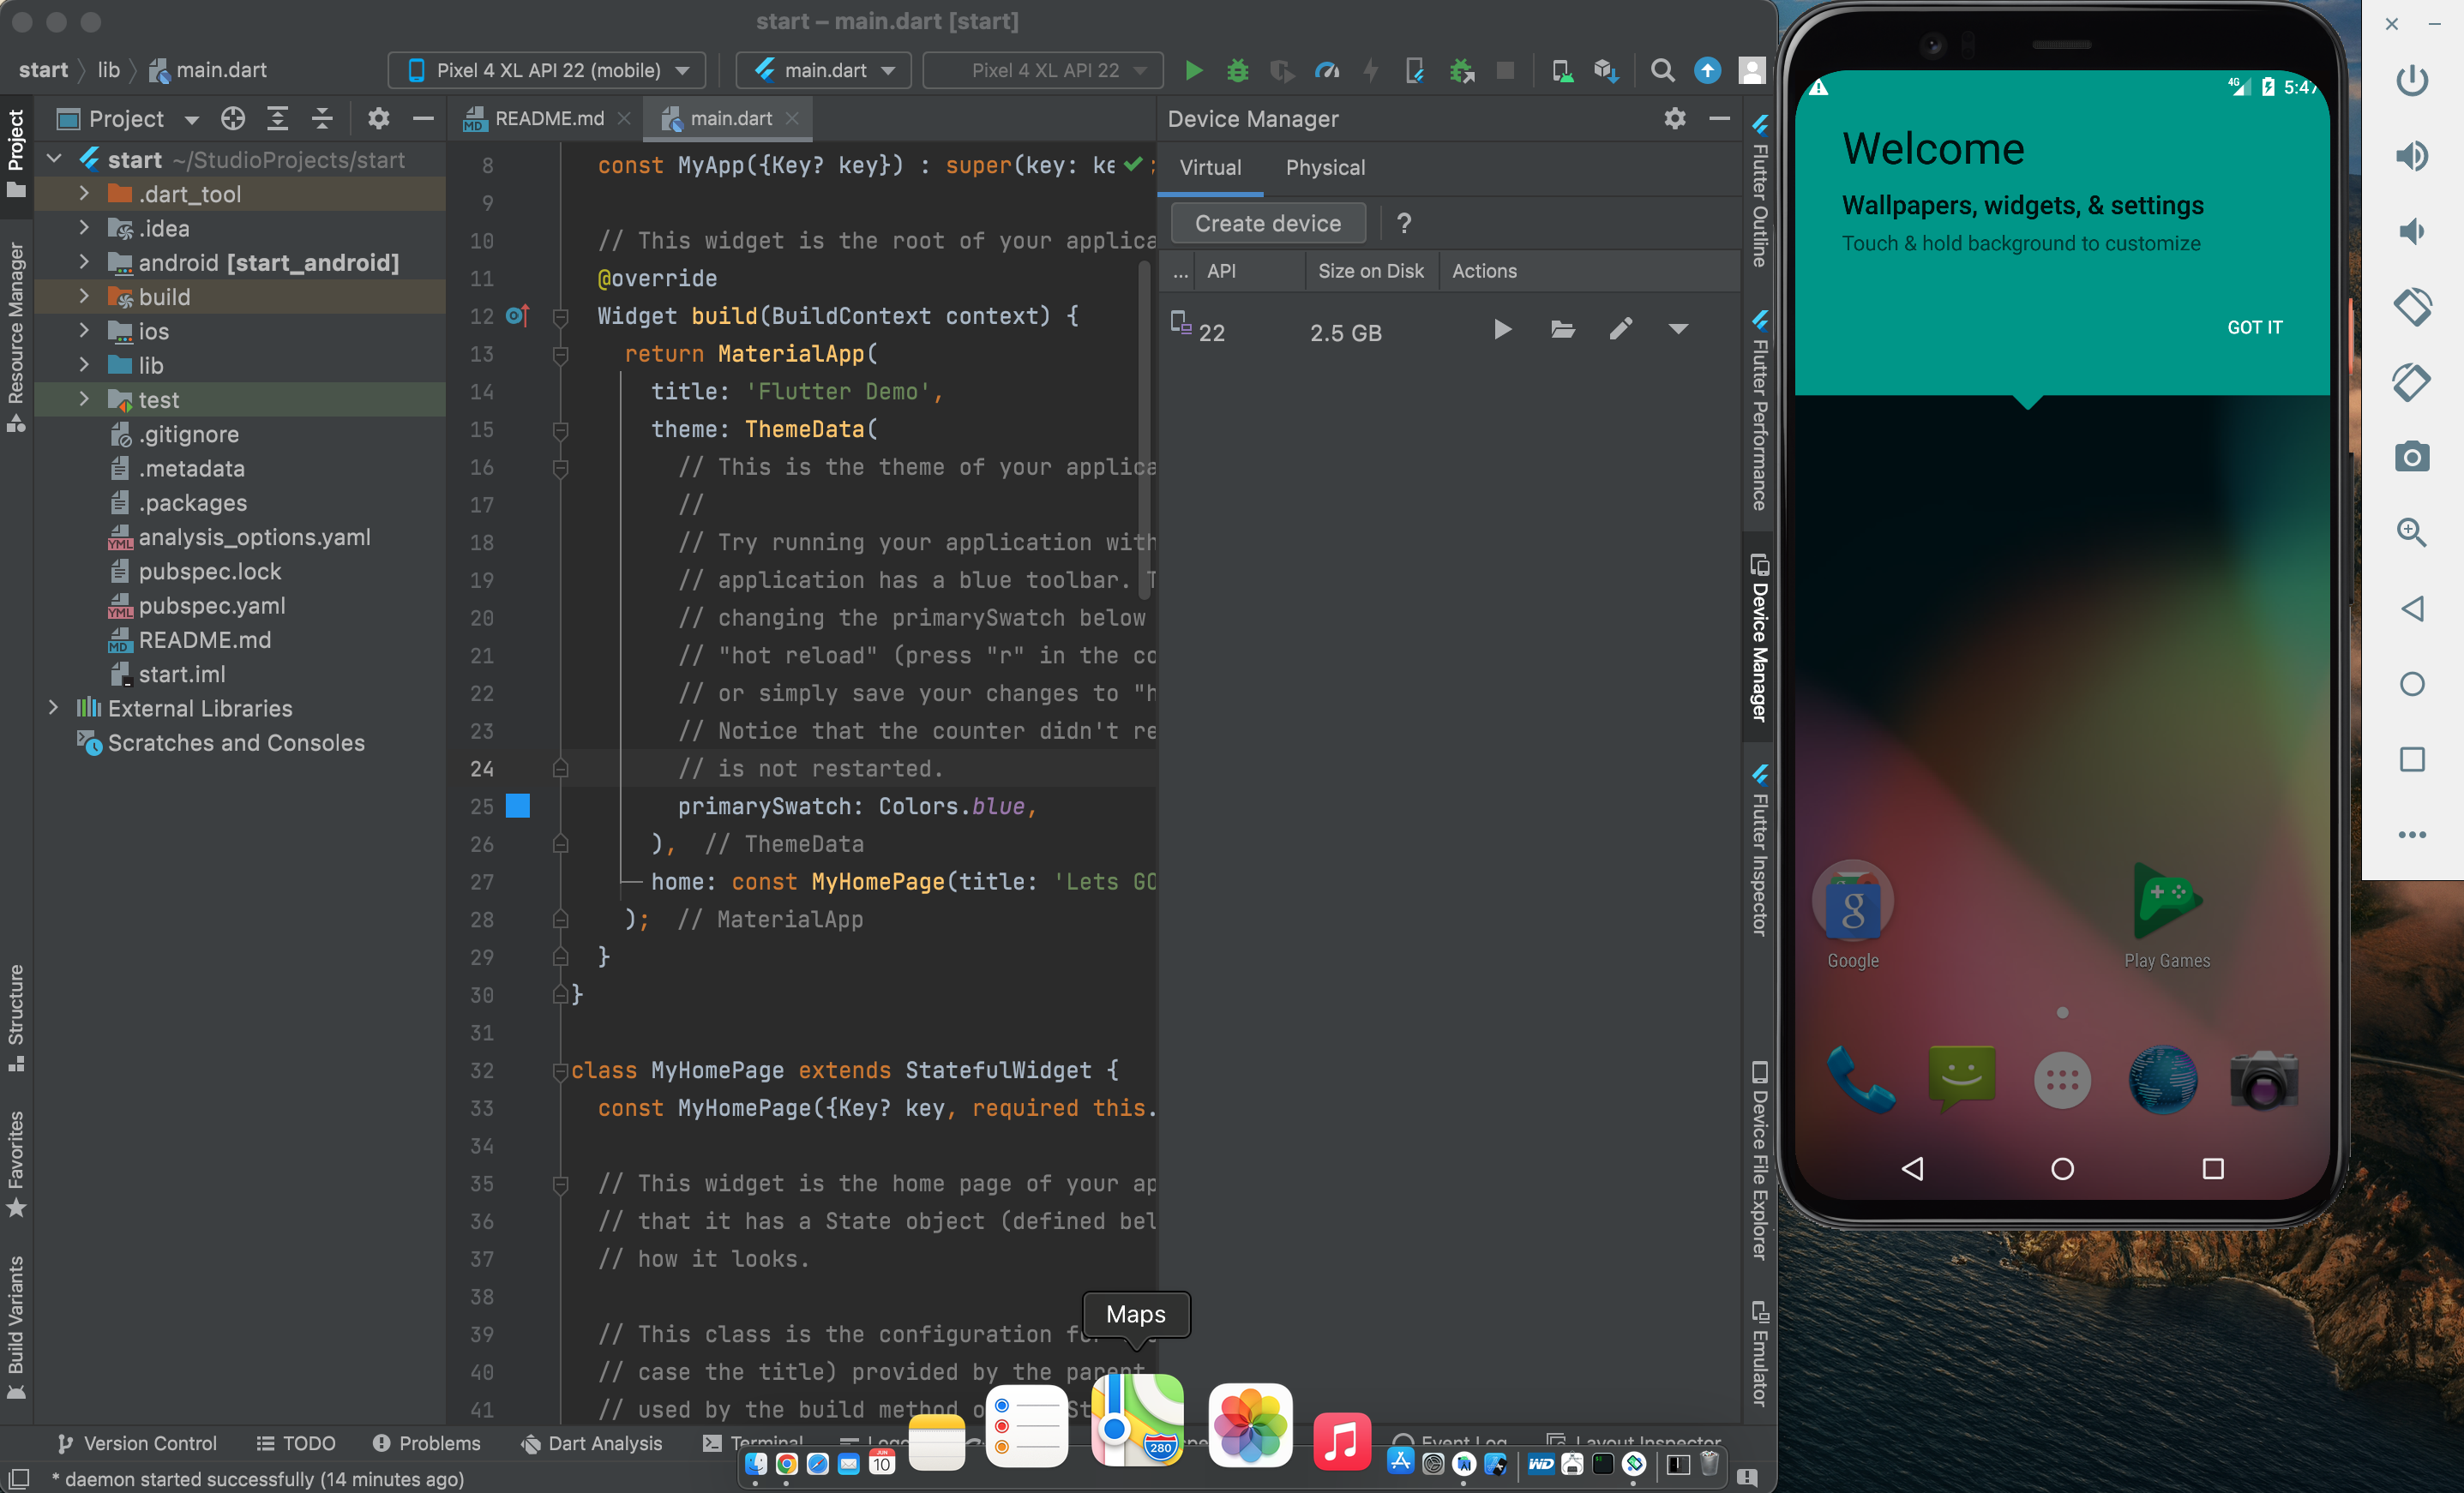The image size is (2464, 1493).
Task: Run main.dart with the green play icon
Action: [1193, 70]
